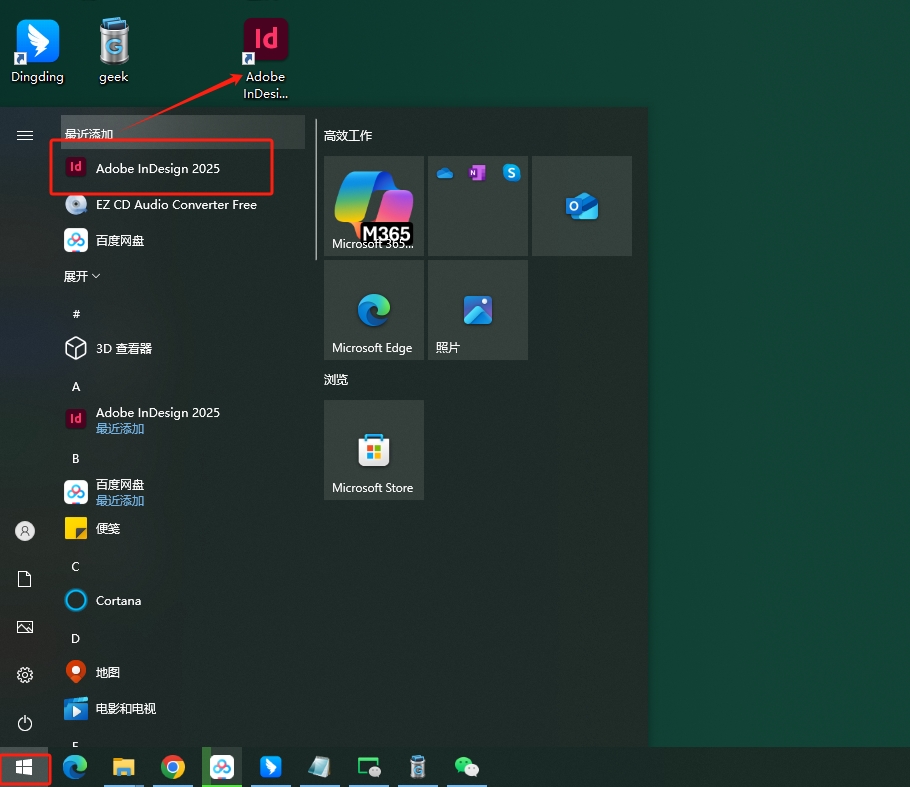Click the Windows Start button
This screenshot has width=910, height=787.
25,767
